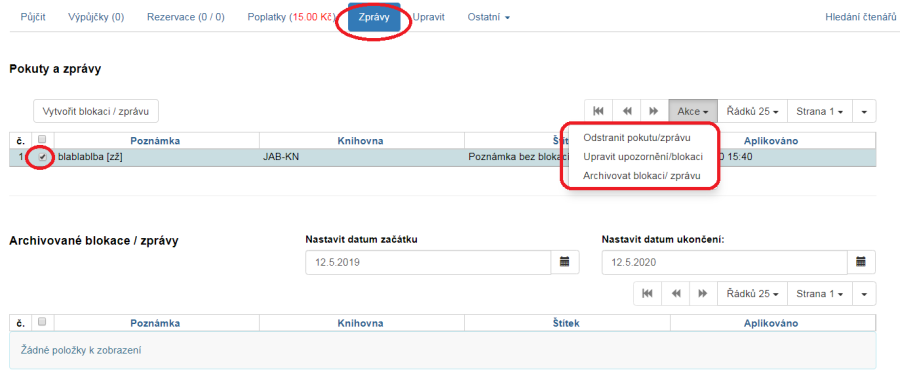Viewport: 900px width, 387px height.
Task: Open calendar picker for start date
Action: [x=565, y=262]
